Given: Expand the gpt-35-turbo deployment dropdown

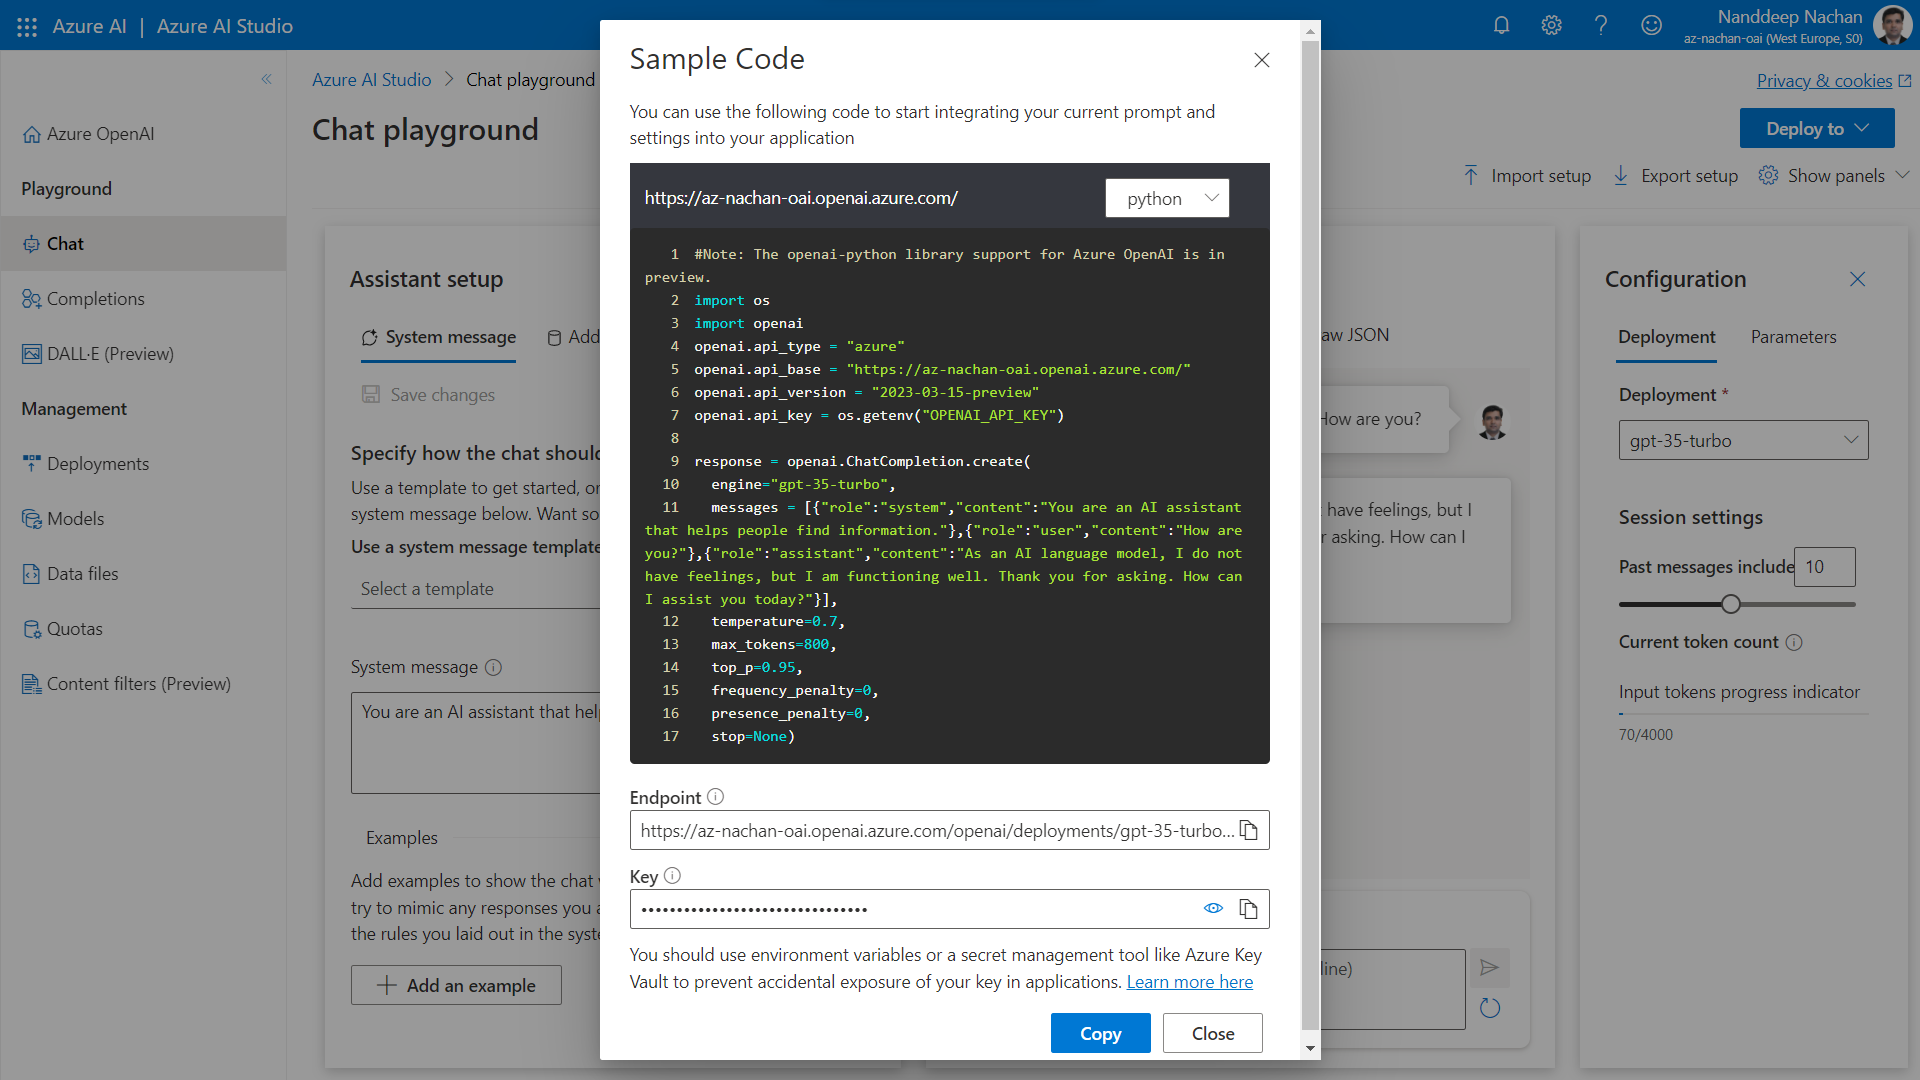Looking at the screenshot, I should pos(1743,440).
